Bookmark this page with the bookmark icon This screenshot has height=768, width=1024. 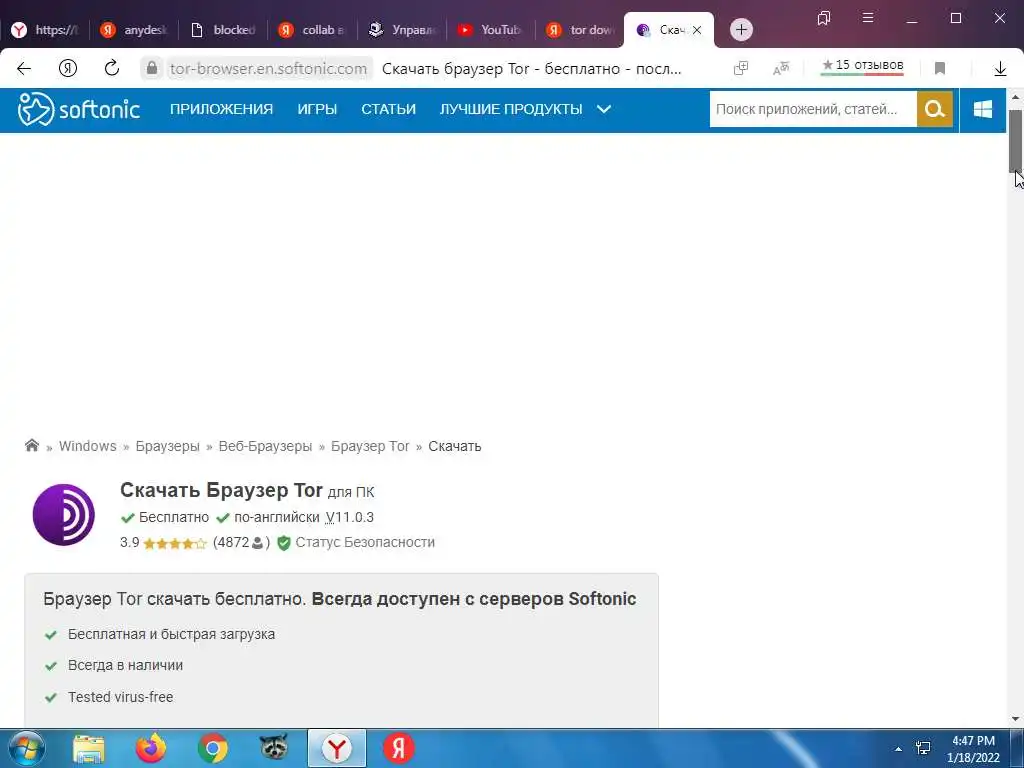pyautogui.click(x=940, y=69)
